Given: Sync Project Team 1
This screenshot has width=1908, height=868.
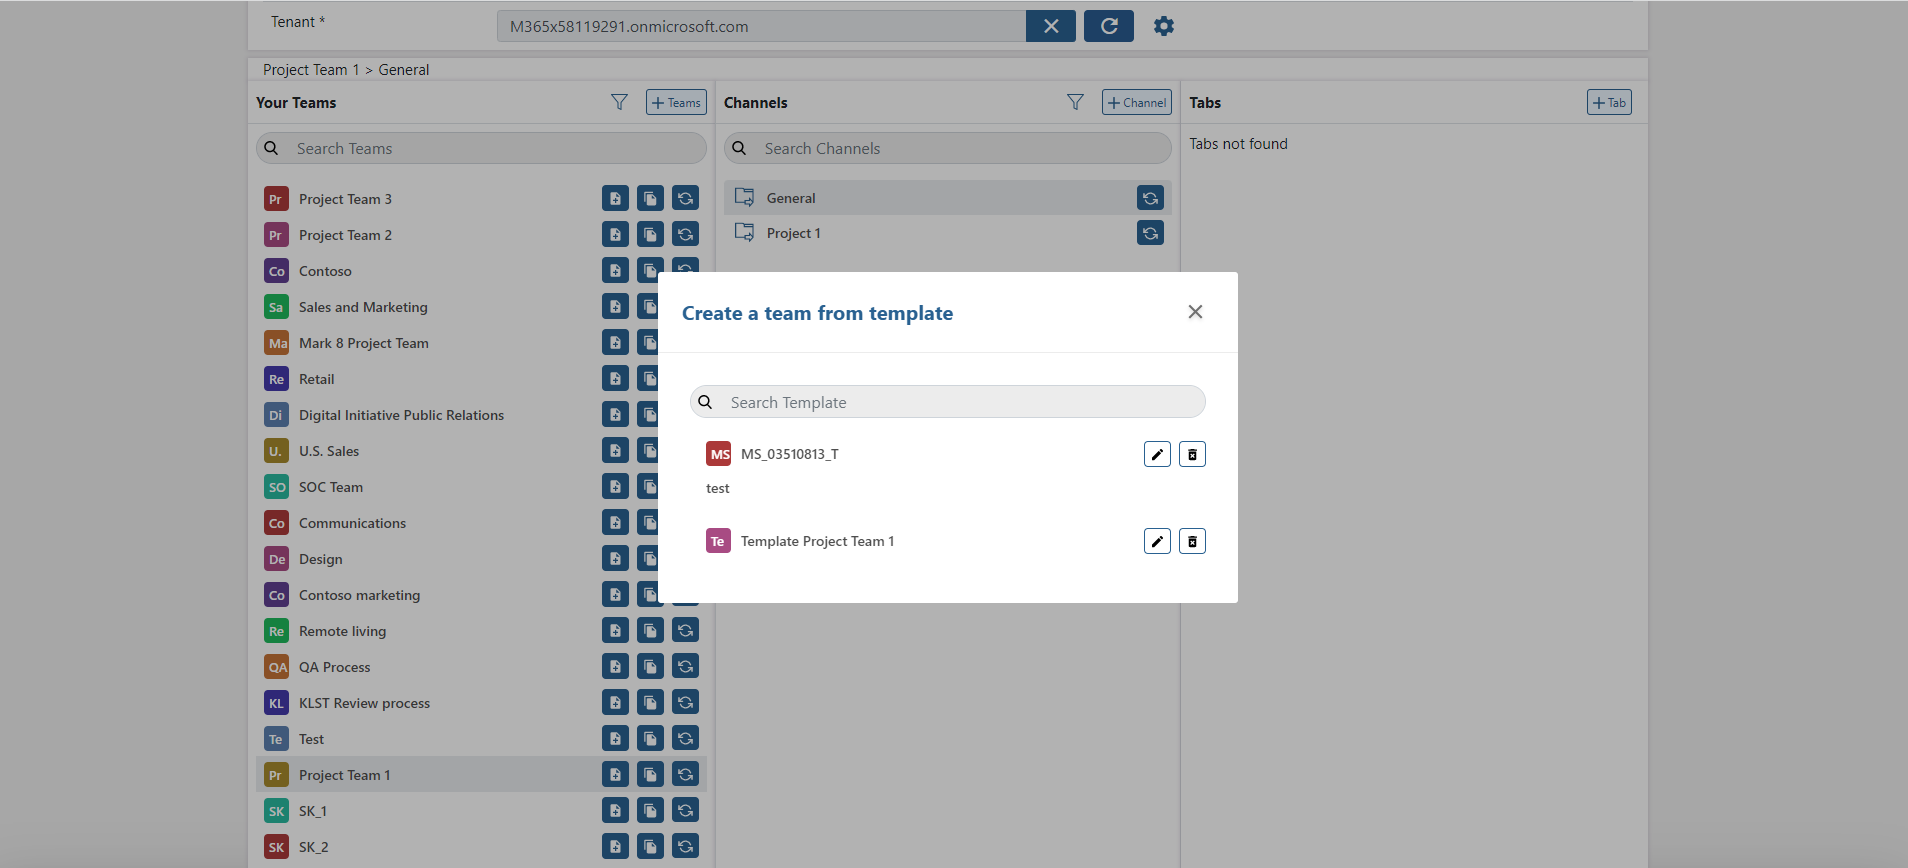Looking at the screenshot, I should [685, 774].
